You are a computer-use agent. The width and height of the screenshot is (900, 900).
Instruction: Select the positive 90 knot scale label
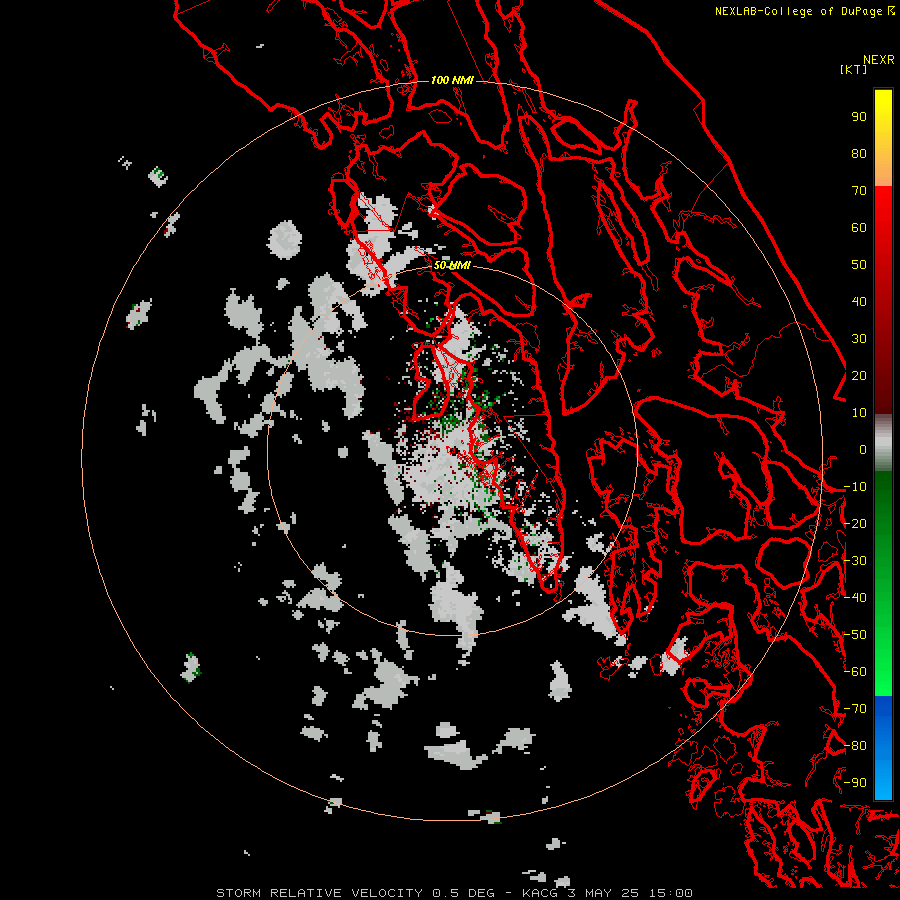click(859, 117)
